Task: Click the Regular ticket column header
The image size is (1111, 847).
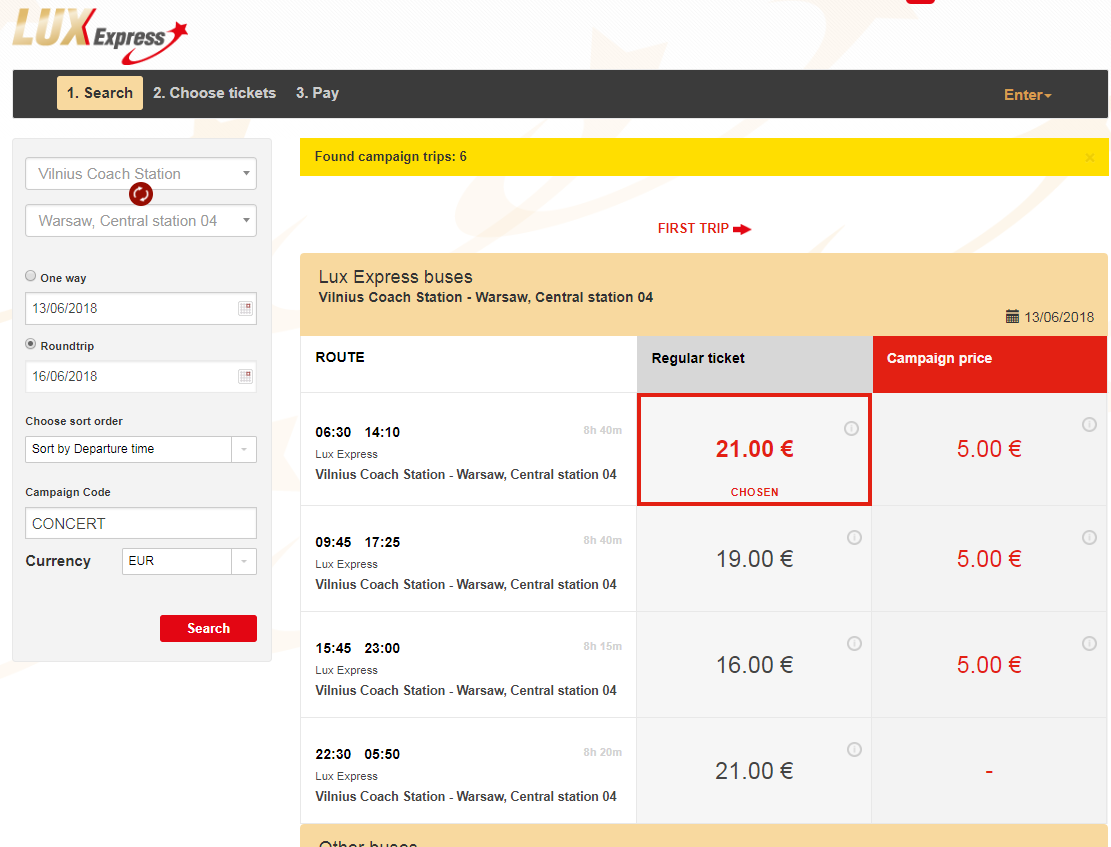Action: coord(755,364)
